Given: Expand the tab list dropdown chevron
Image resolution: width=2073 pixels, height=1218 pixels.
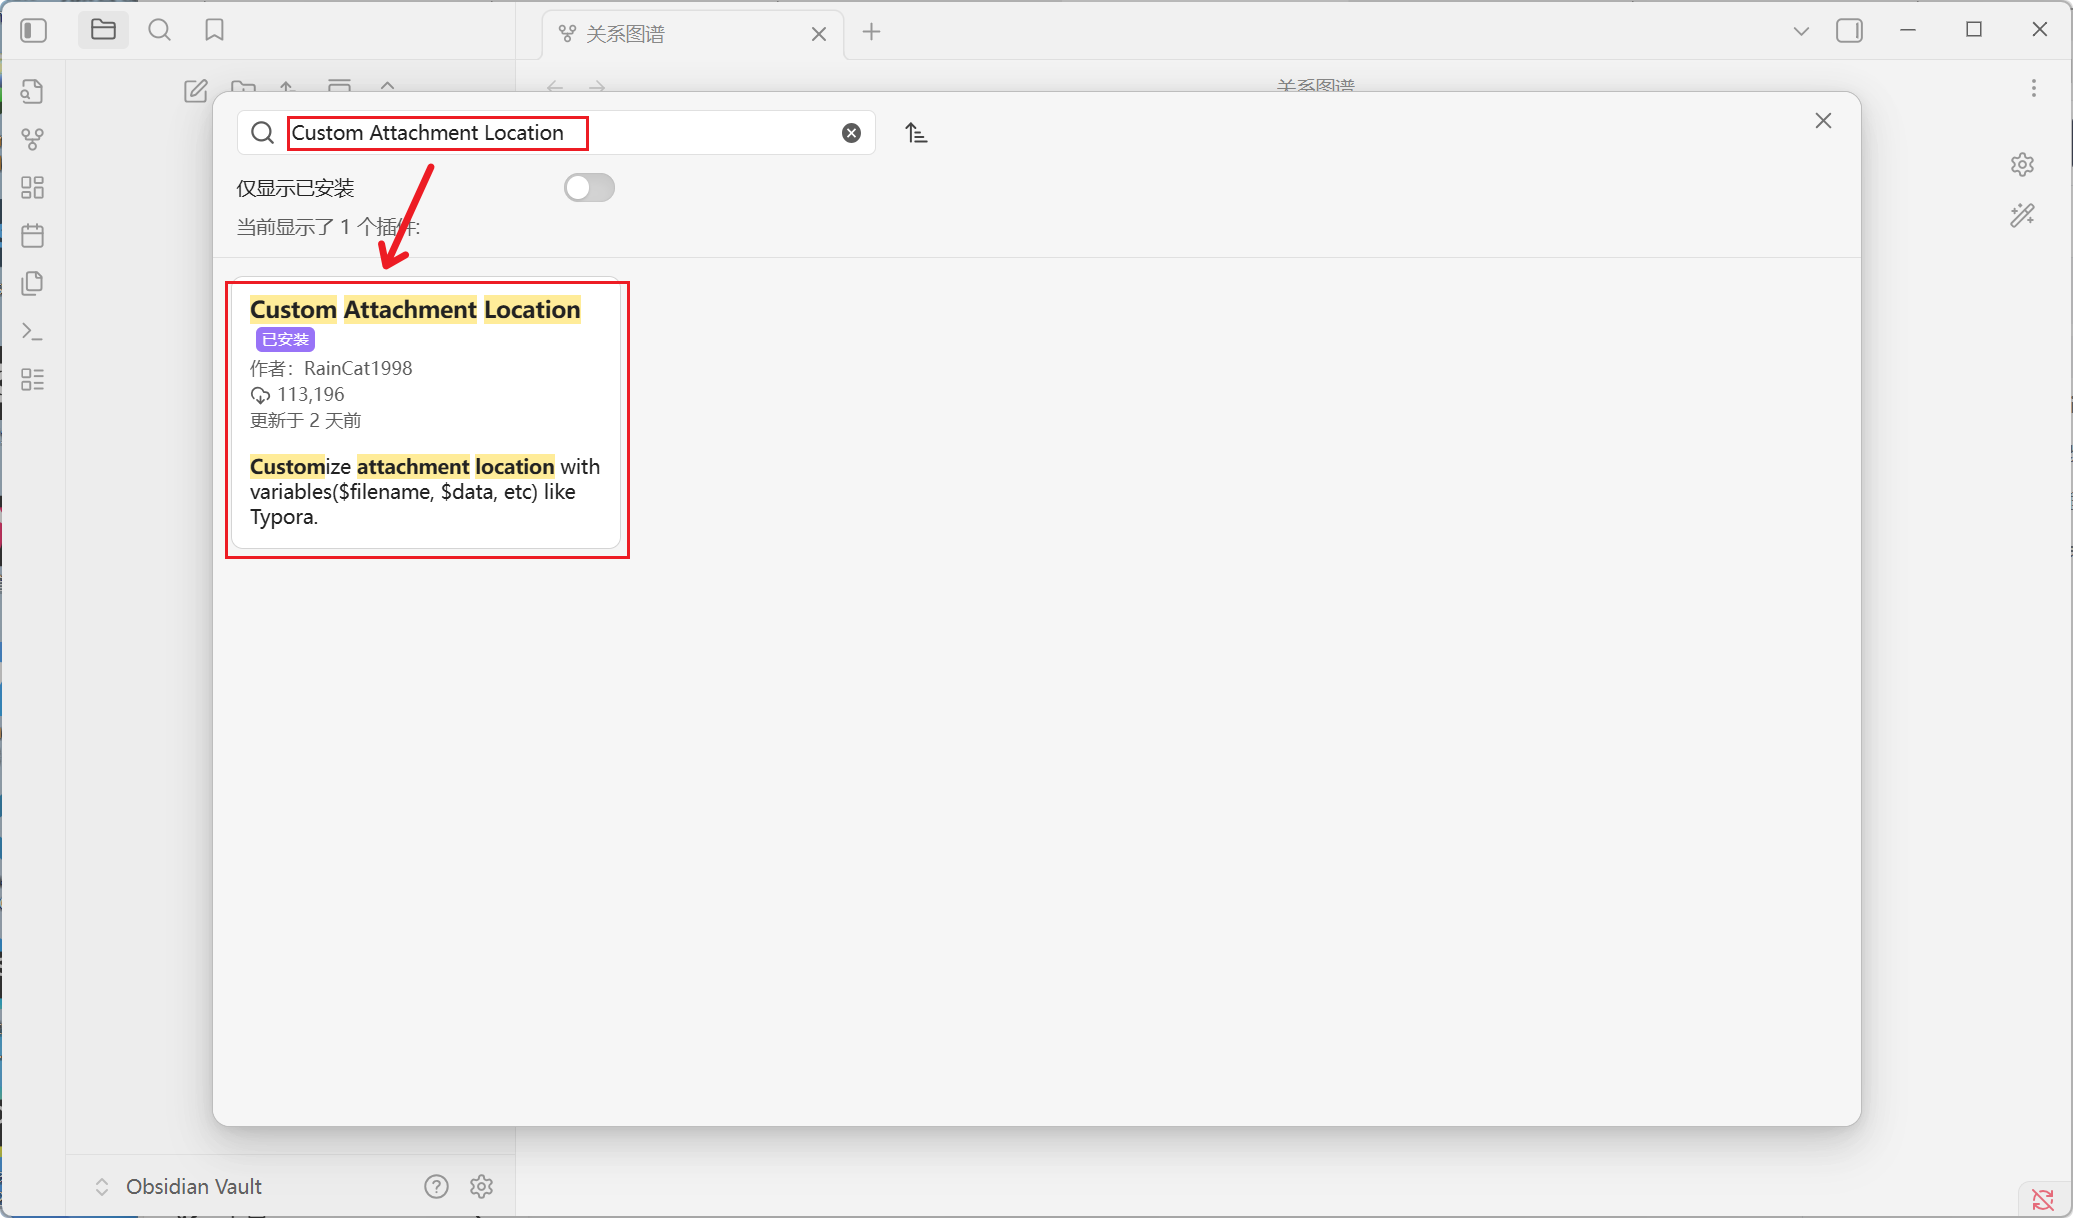Looking at the screenshot, I should pyautogui.click(x=1801, y=31).
